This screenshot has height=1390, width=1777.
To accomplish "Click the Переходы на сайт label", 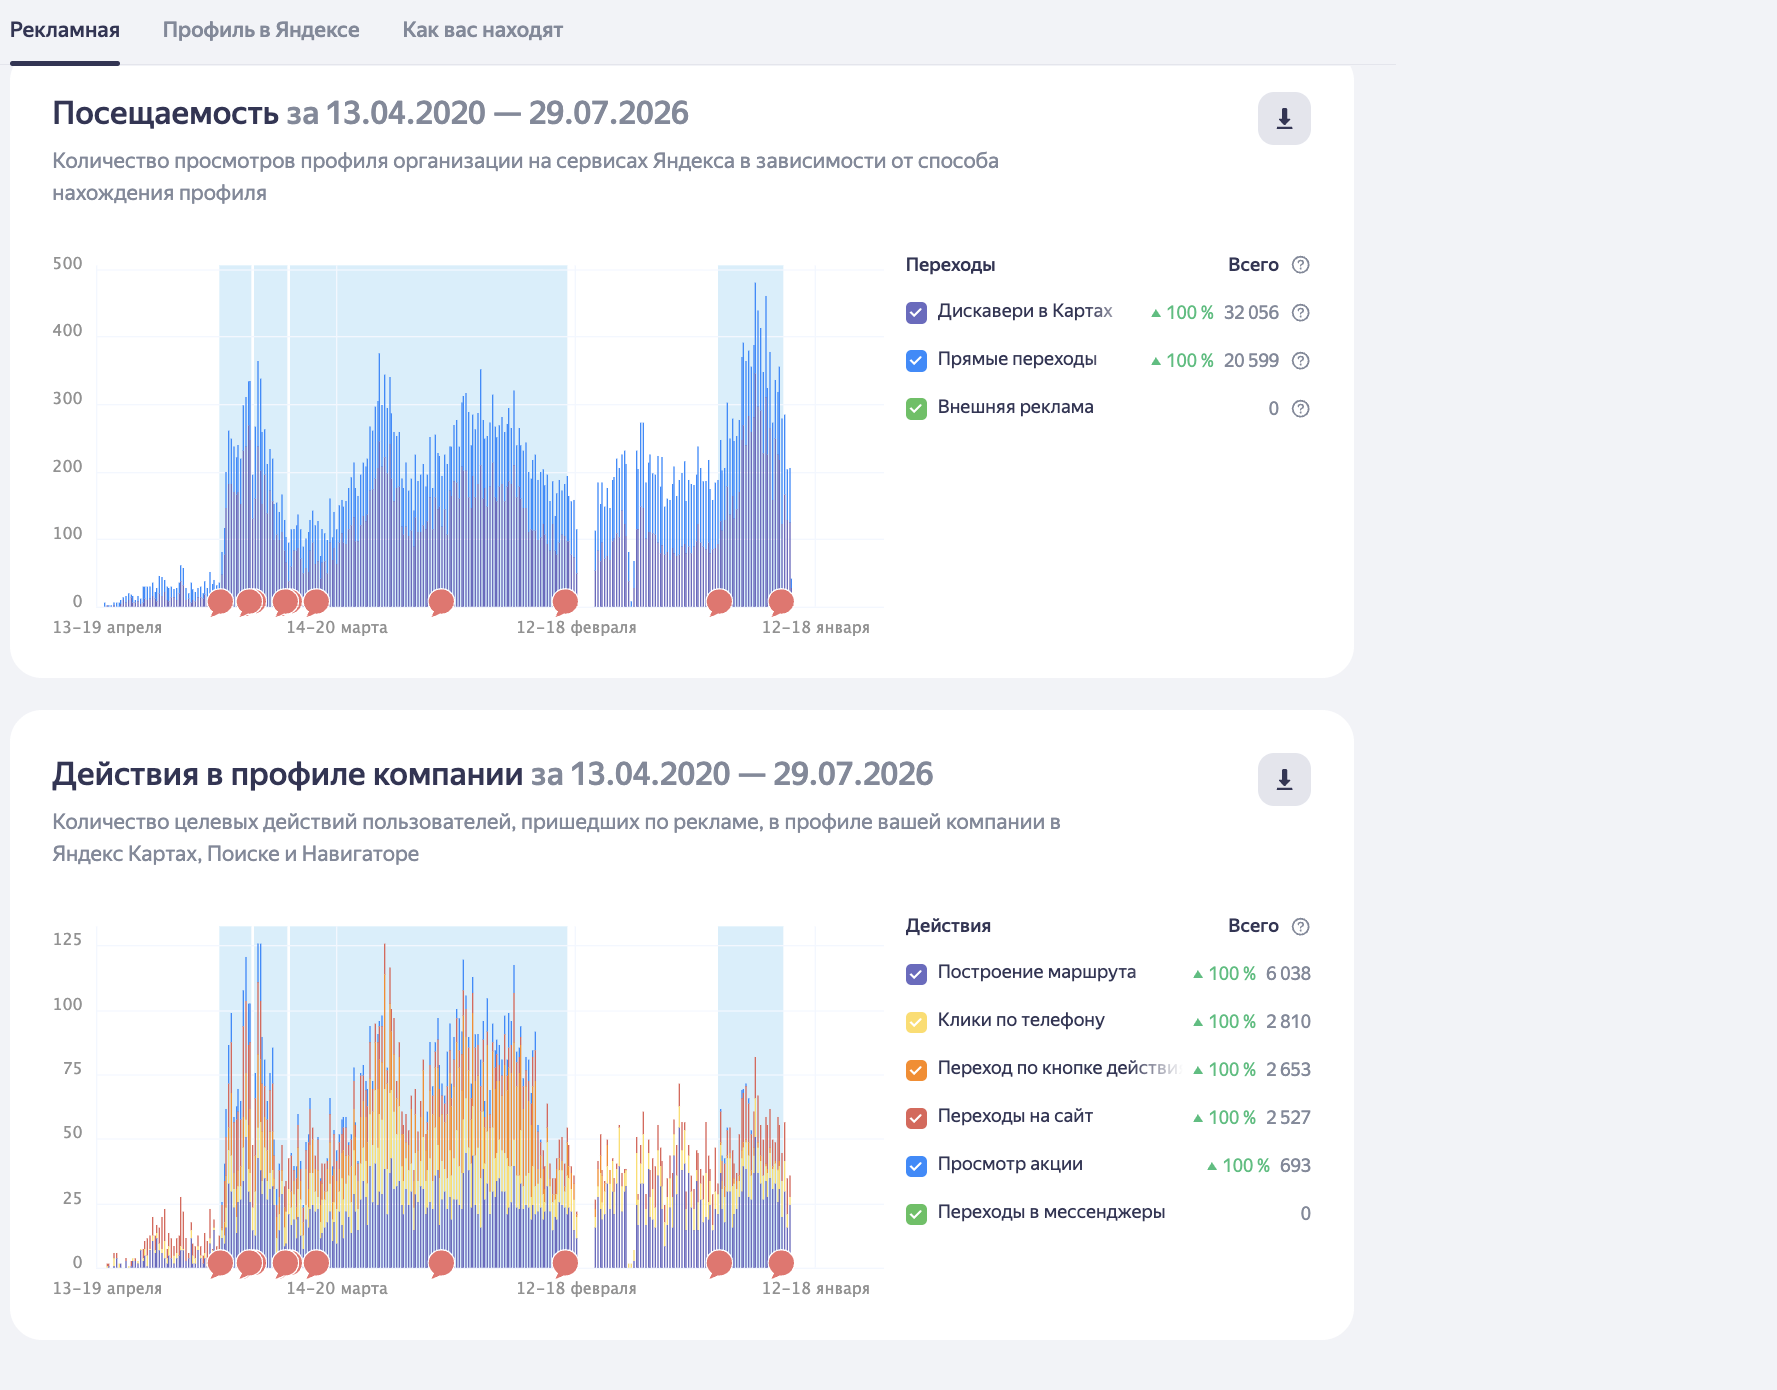I will click(x=1015, y=1116).
